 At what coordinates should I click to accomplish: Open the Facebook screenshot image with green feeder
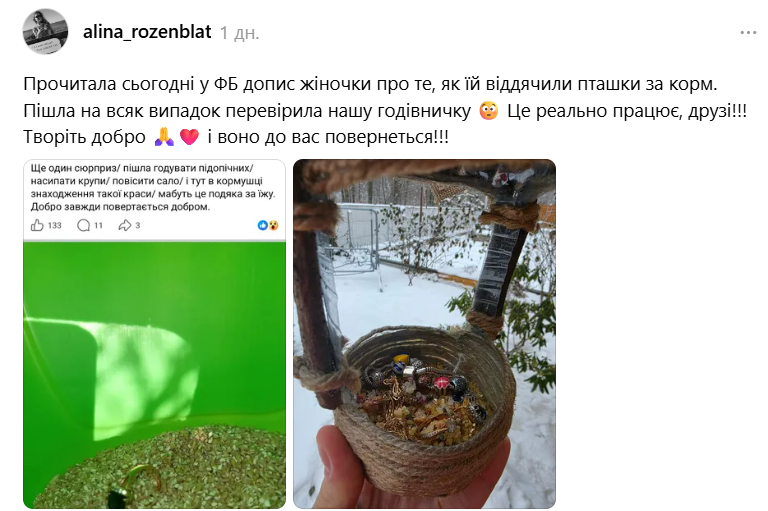pos(154,334)
